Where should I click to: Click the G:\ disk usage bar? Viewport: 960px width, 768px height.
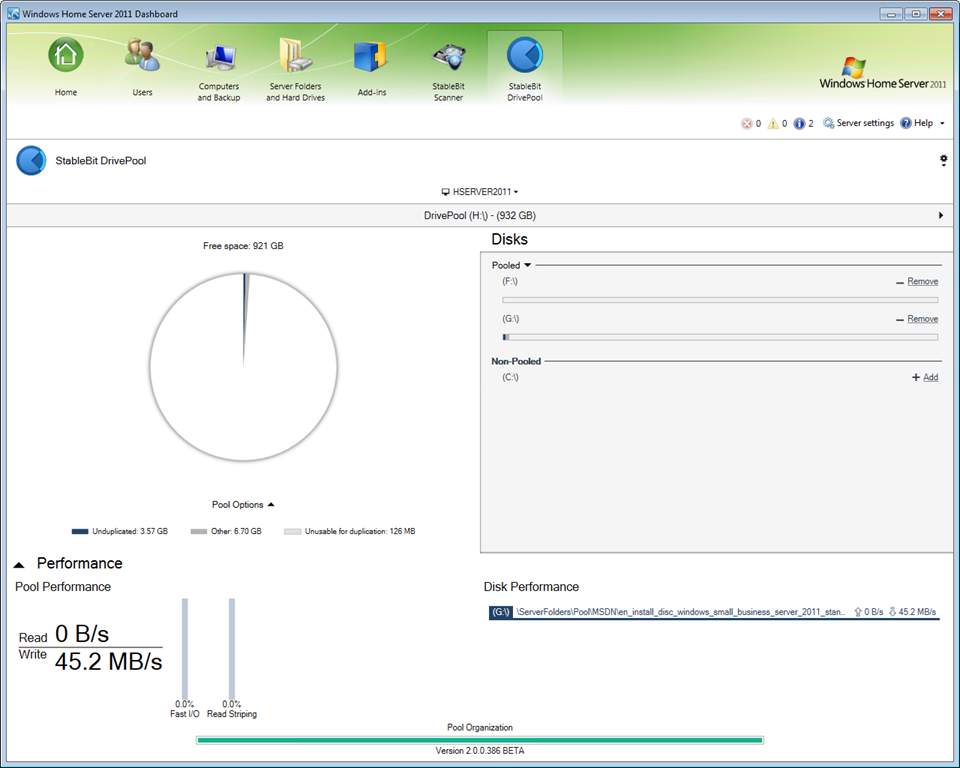(720, 337)
